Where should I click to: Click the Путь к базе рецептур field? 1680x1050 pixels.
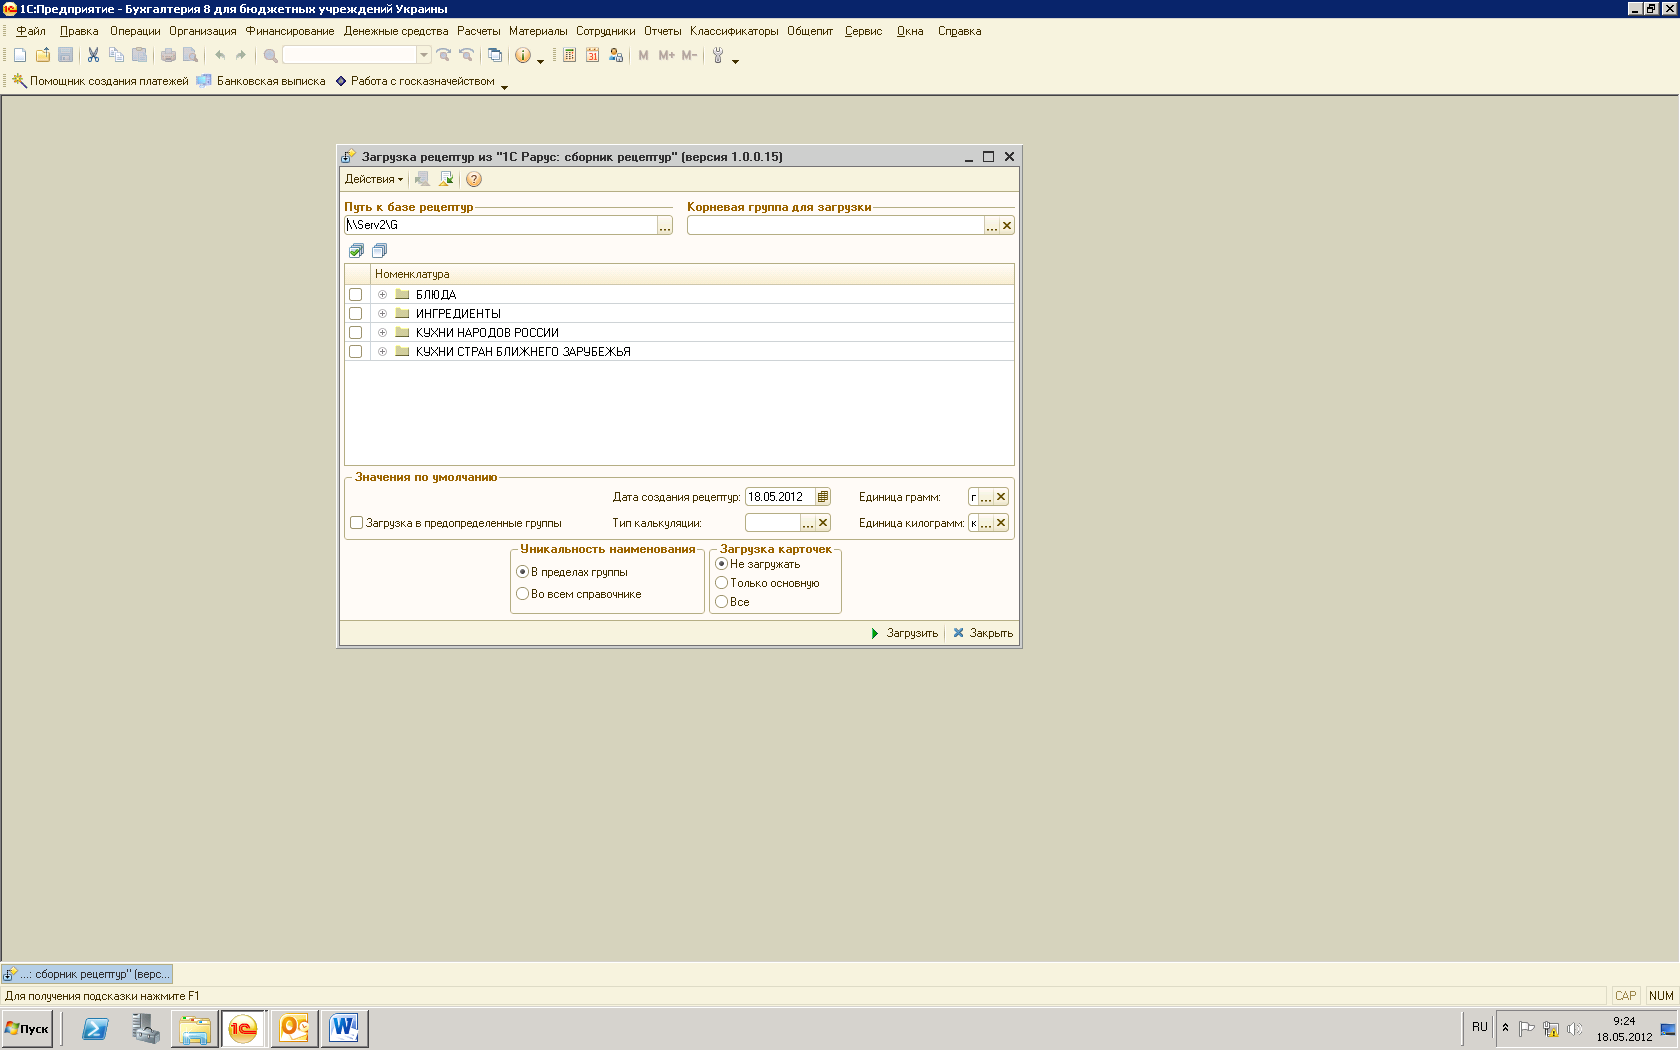coord(500,226)
